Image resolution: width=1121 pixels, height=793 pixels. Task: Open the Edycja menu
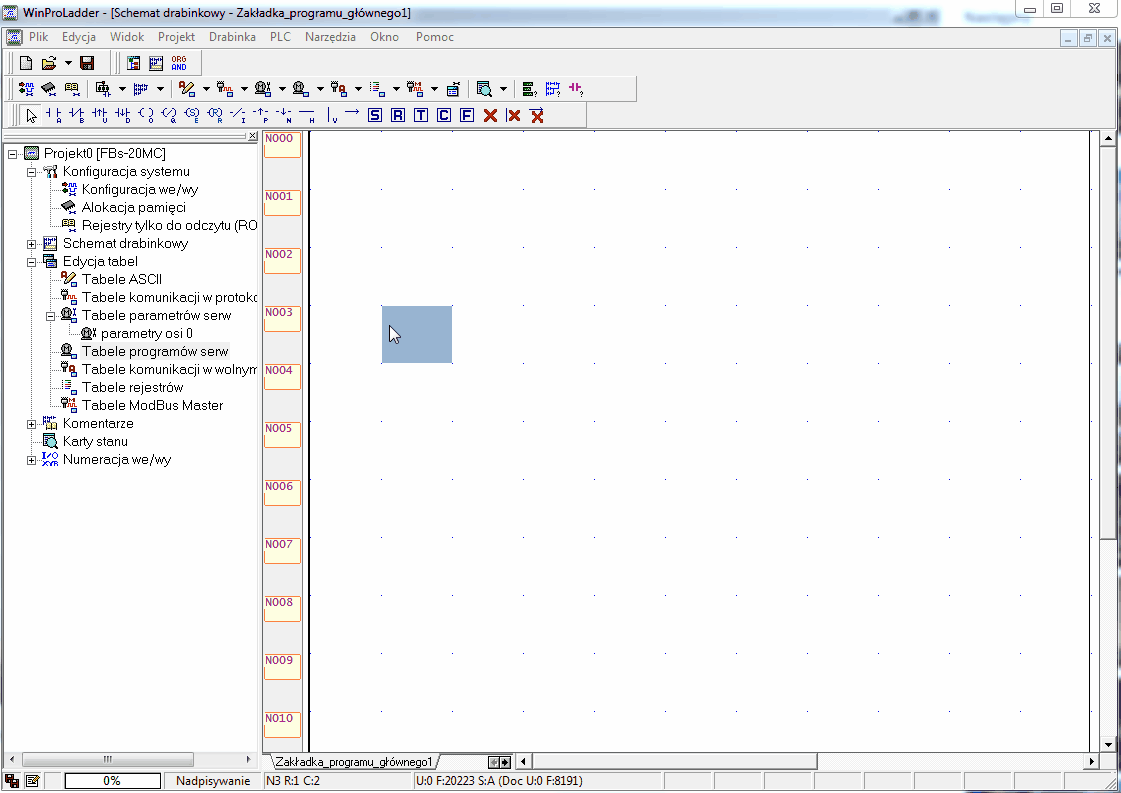(79, 37)
